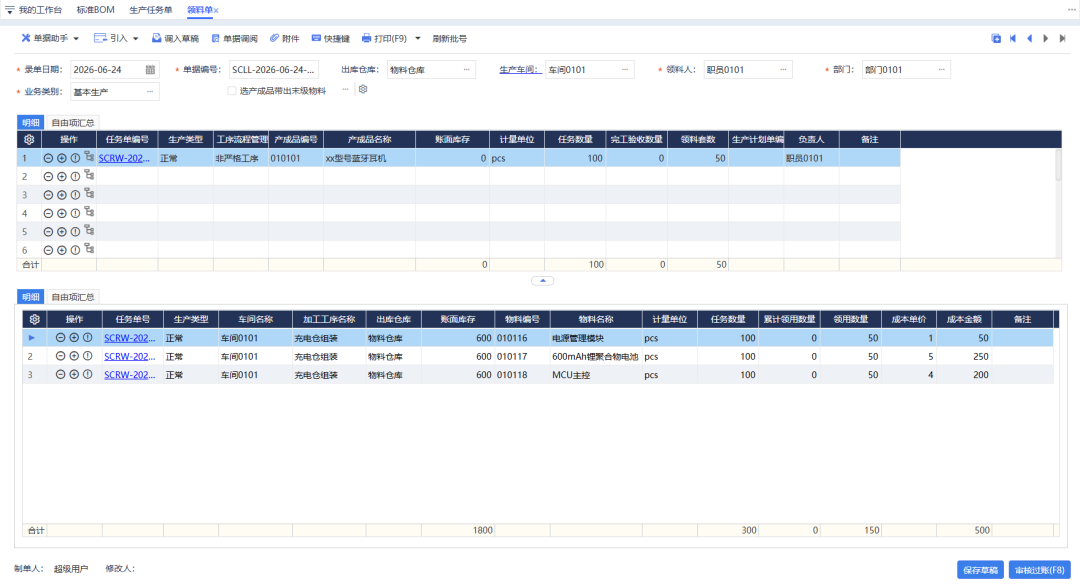Click the 单据编号 input field
Viewport: 1080px width, 585px height.
click(273, 70)
